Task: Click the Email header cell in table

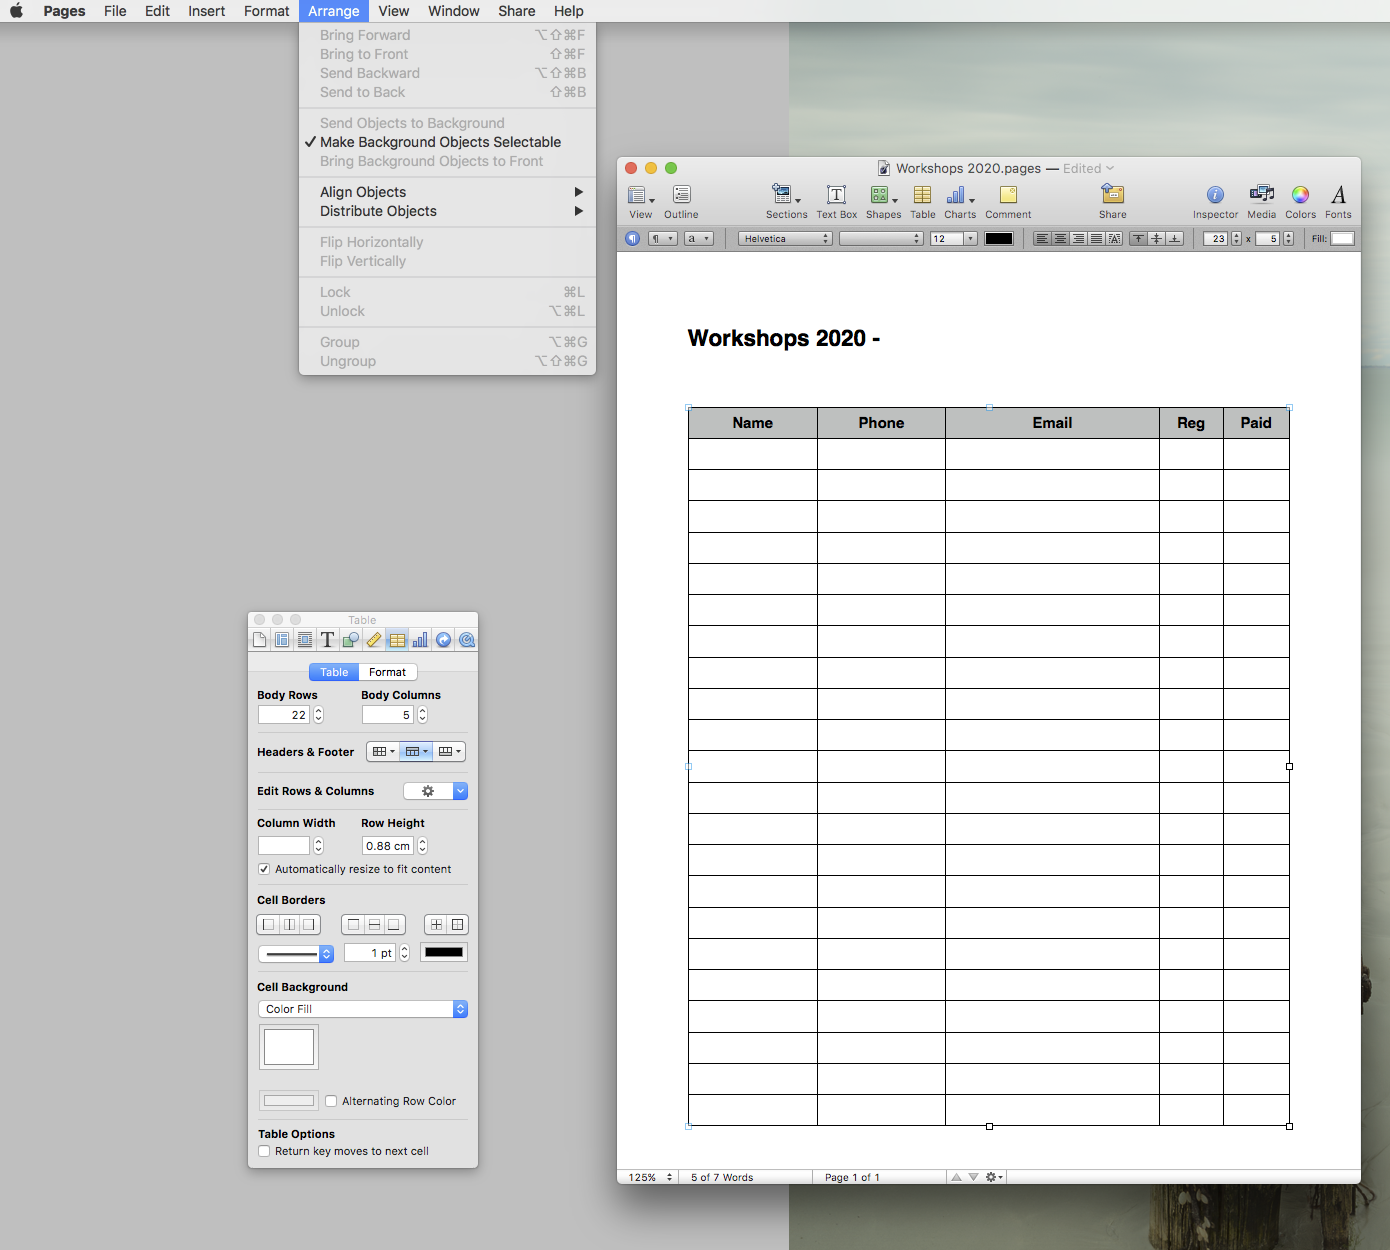Action: (1052, 423)
